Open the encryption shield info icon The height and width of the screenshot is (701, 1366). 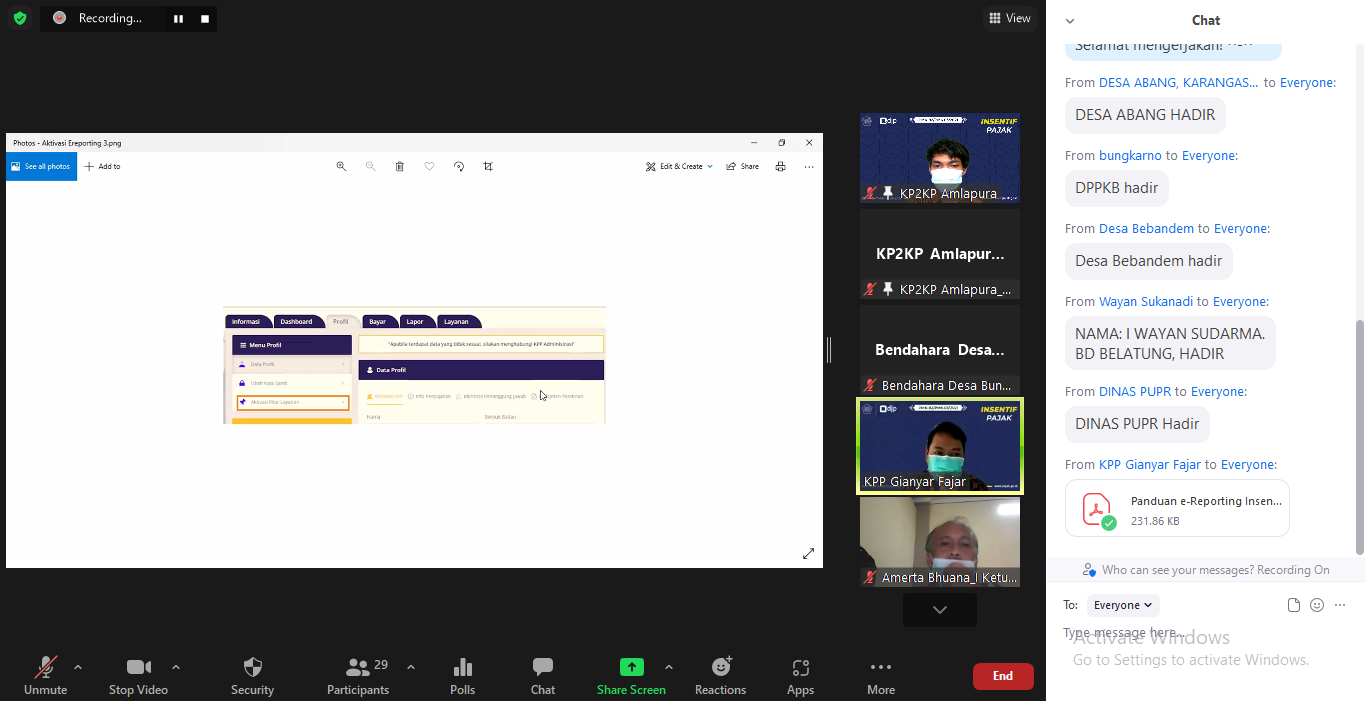[20, 18]
